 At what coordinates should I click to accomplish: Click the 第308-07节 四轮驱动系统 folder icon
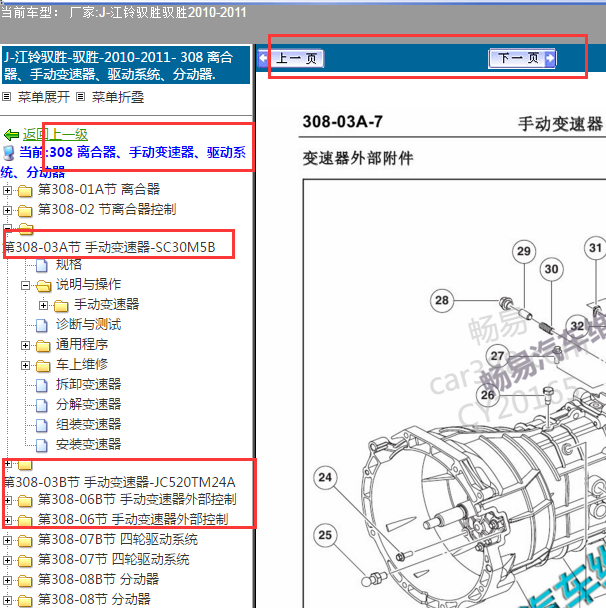(25, 561)
